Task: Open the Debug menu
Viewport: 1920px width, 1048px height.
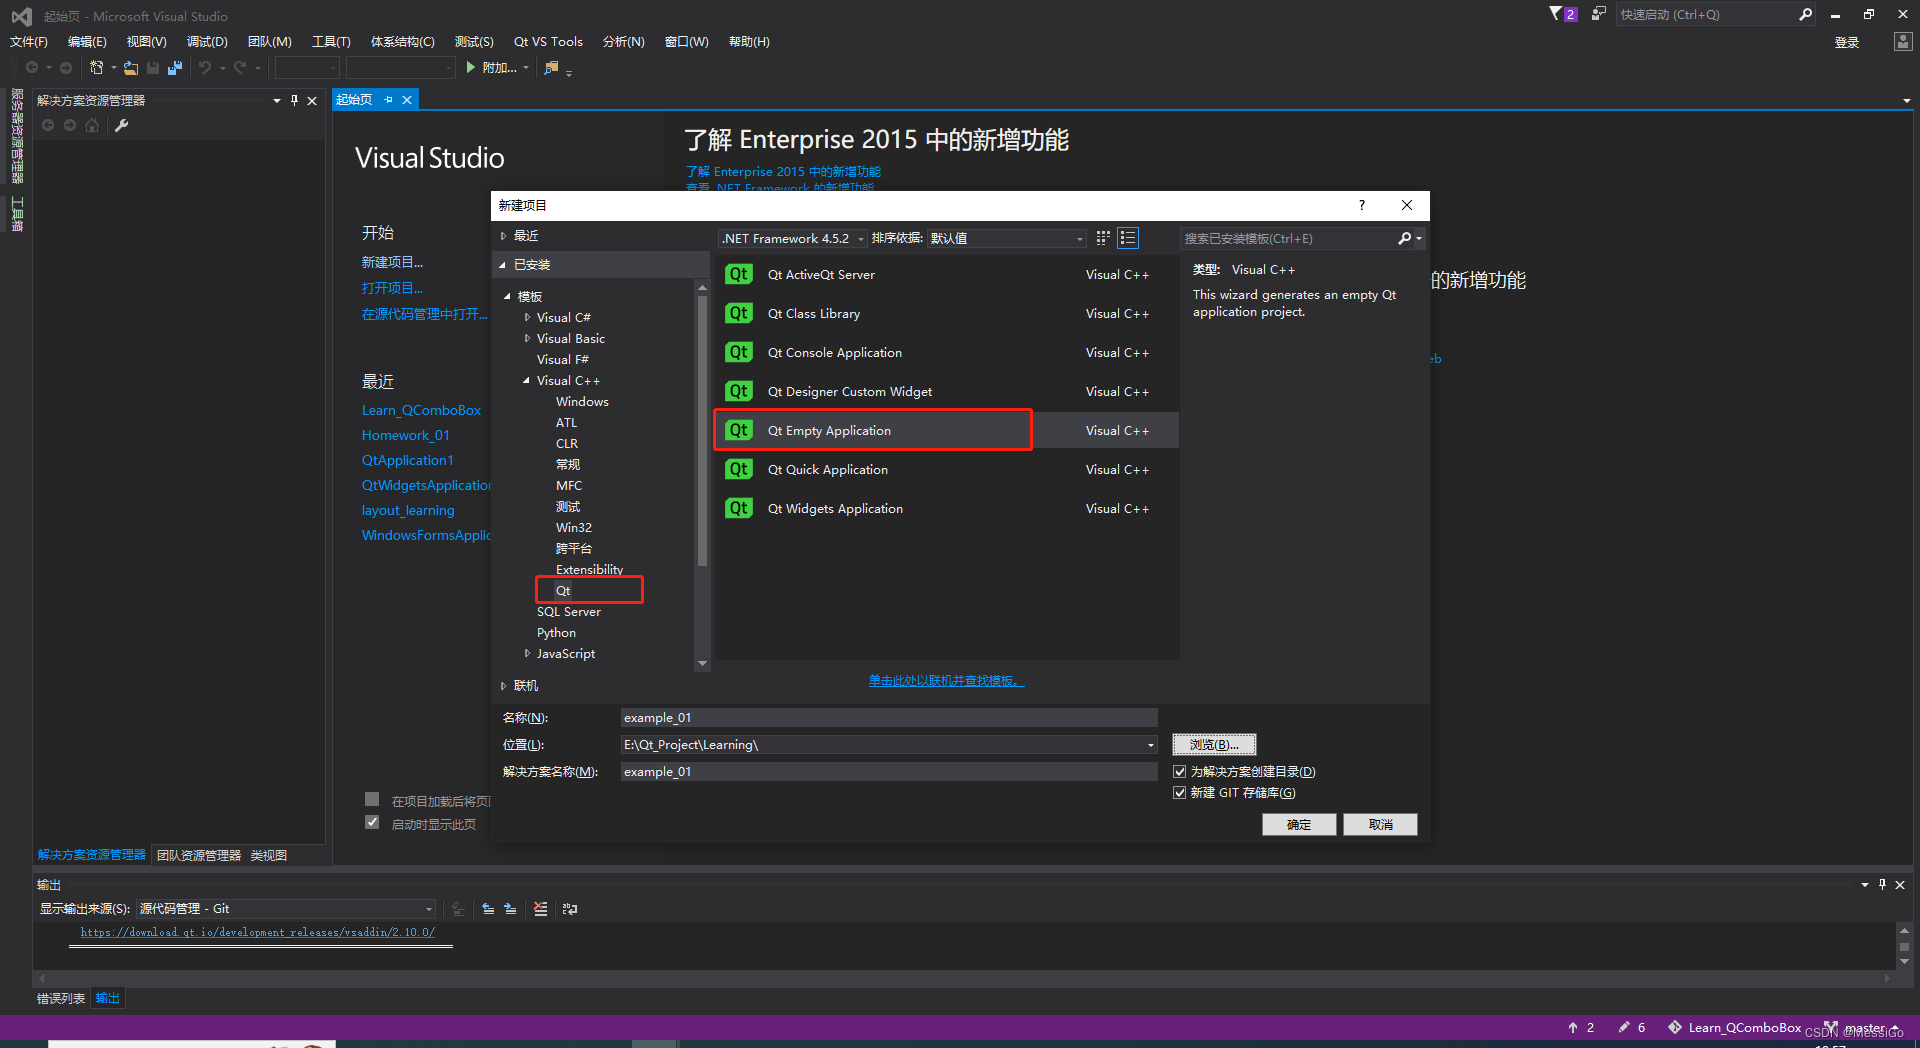Action: [x=207, y=42]
